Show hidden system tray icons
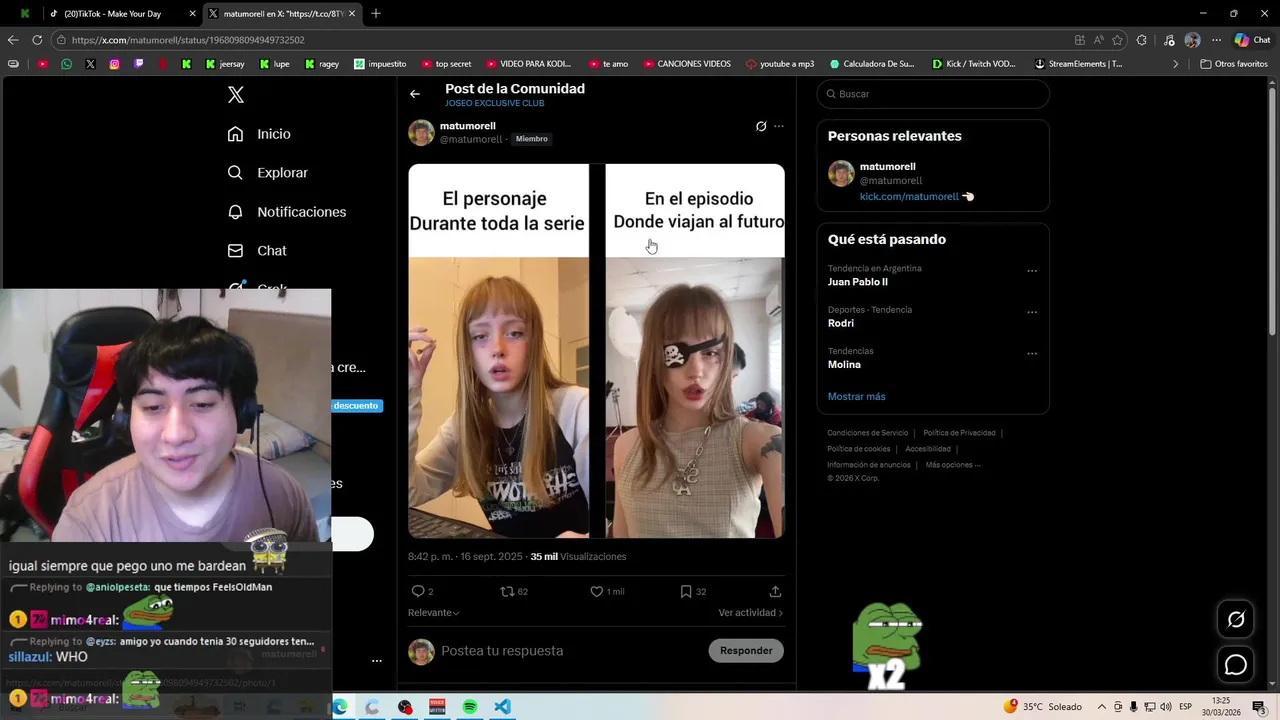 click(x=1102, y=707)
